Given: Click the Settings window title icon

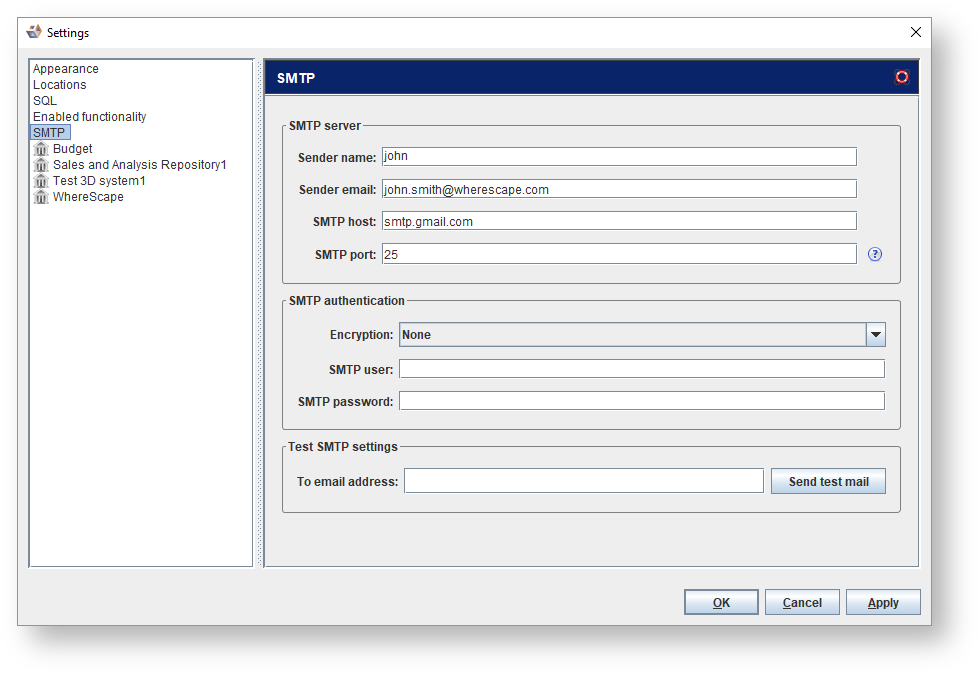Looking at the screenshot, I should coord(34,32).
